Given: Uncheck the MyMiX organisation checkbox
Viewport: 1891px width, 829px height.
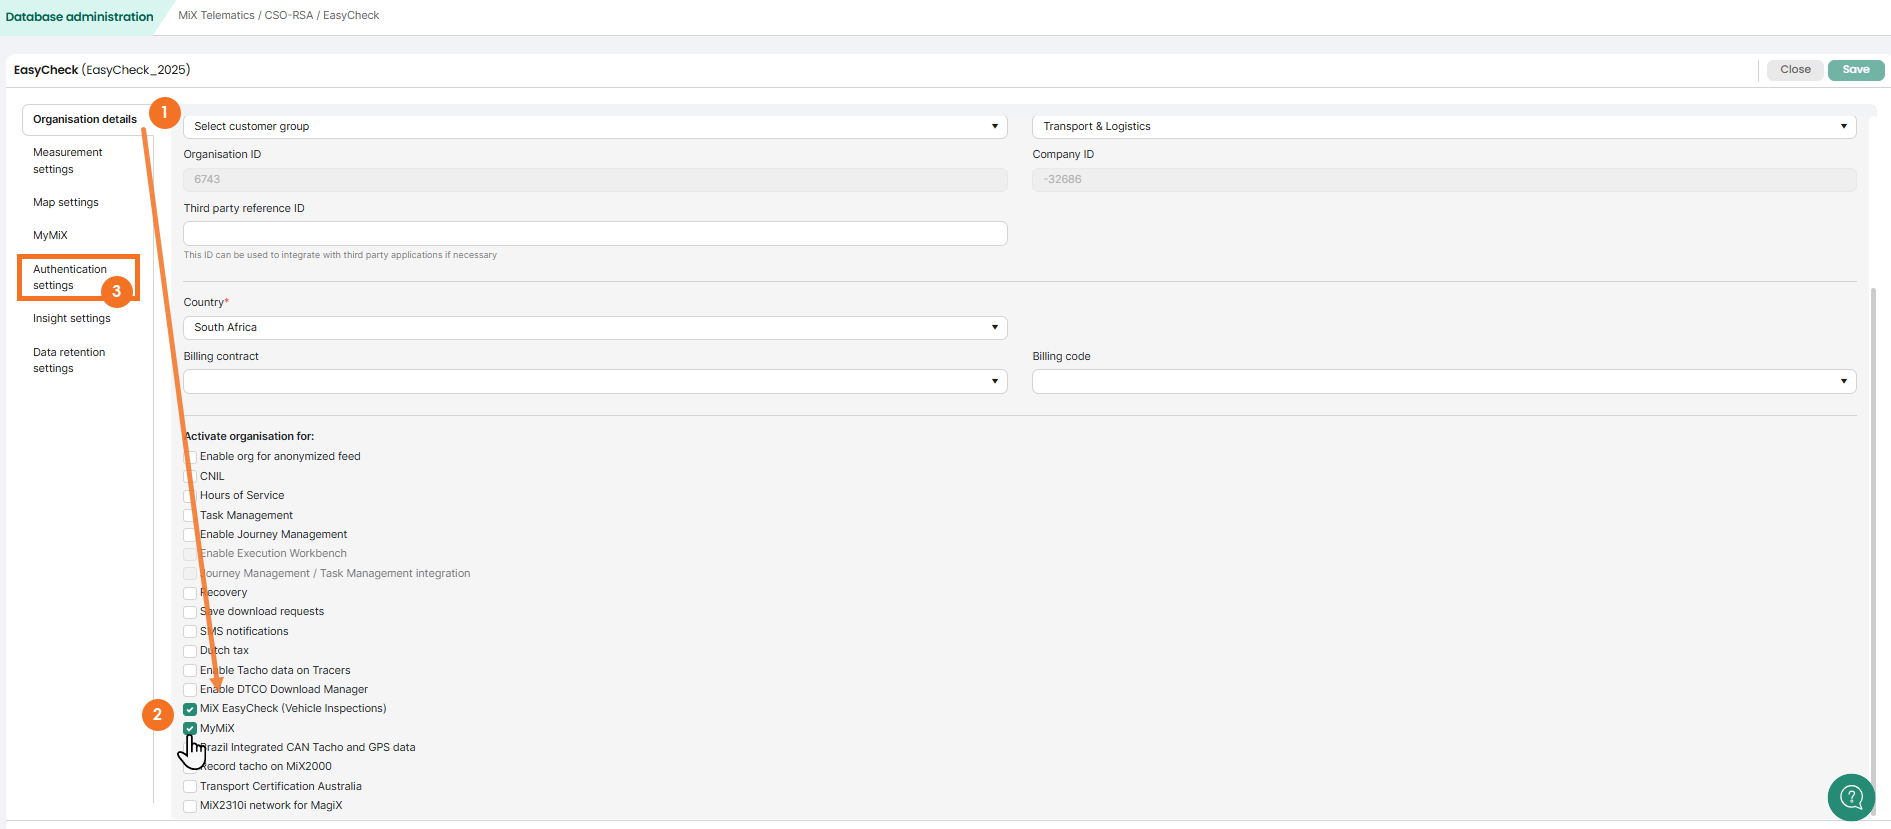Looking at the screenshot, I should click(190, 729).
